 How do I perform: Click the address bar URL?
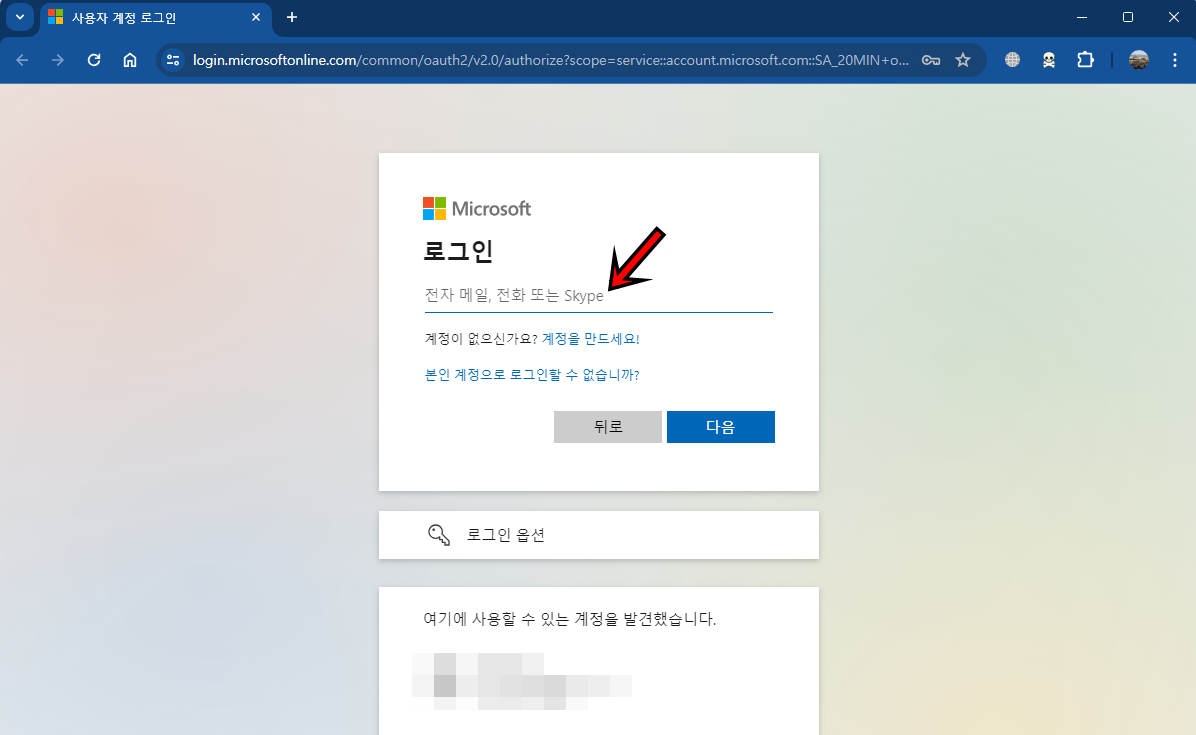click(x=550, y=60)
